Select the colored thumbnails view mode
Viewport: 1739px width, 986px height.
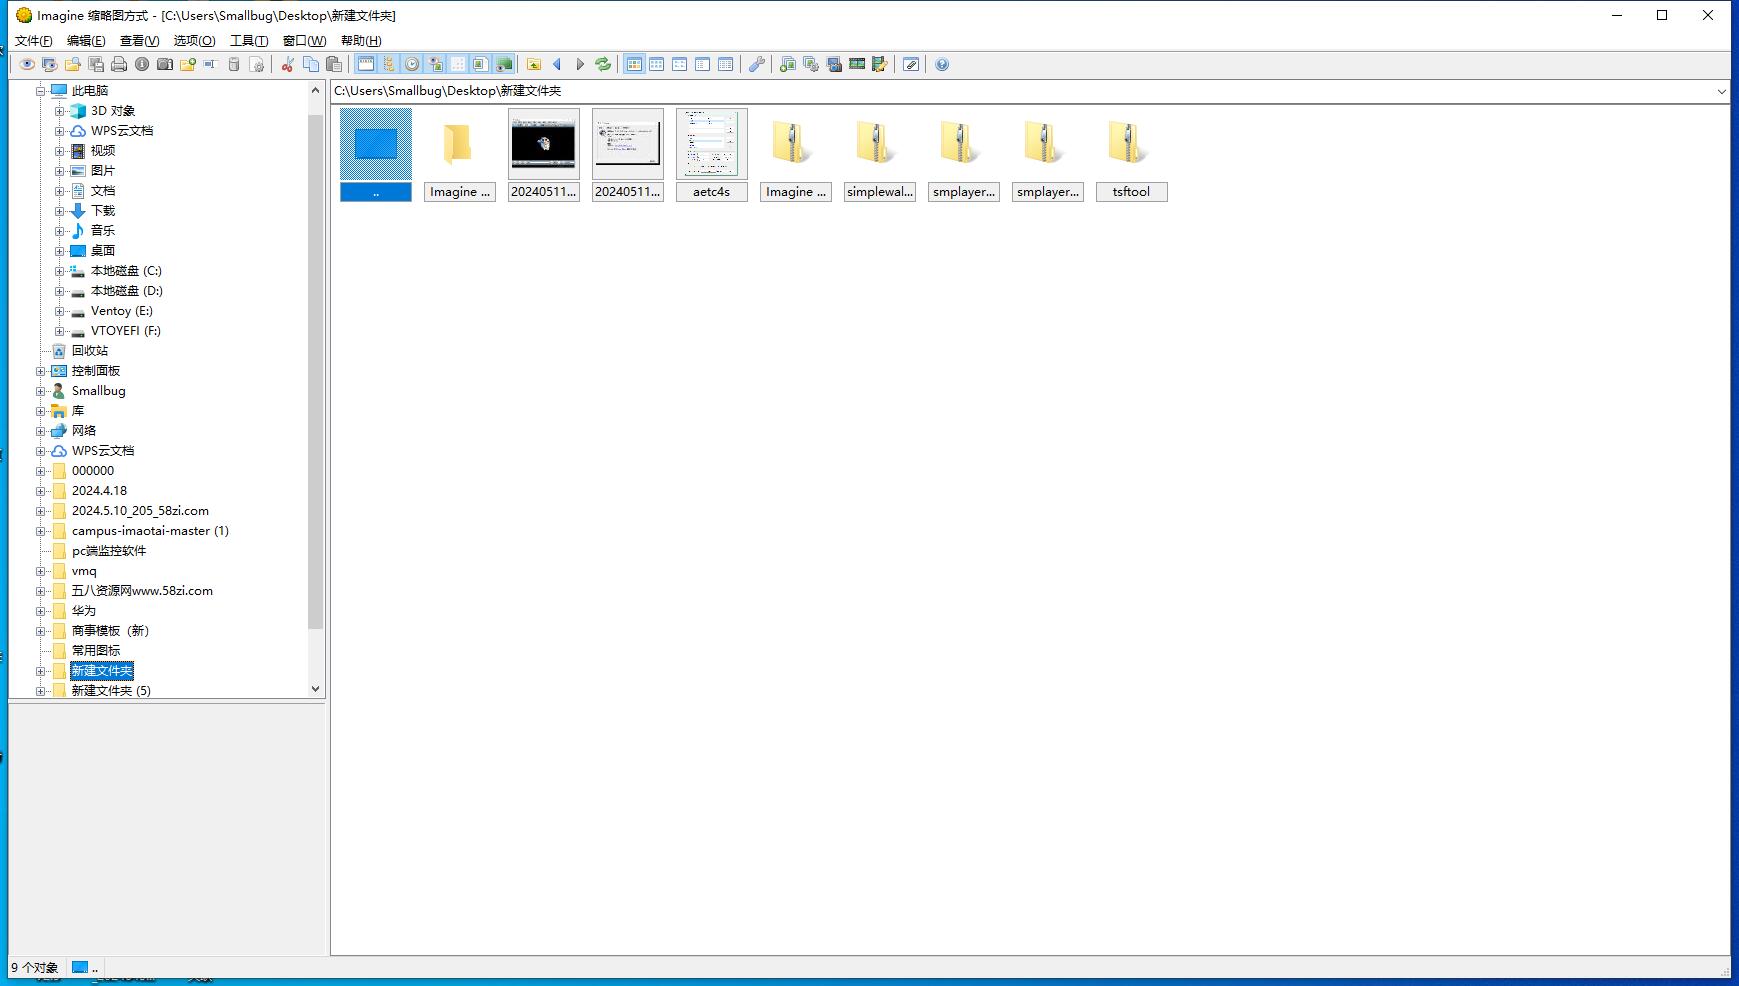click(x=634, y=64)
